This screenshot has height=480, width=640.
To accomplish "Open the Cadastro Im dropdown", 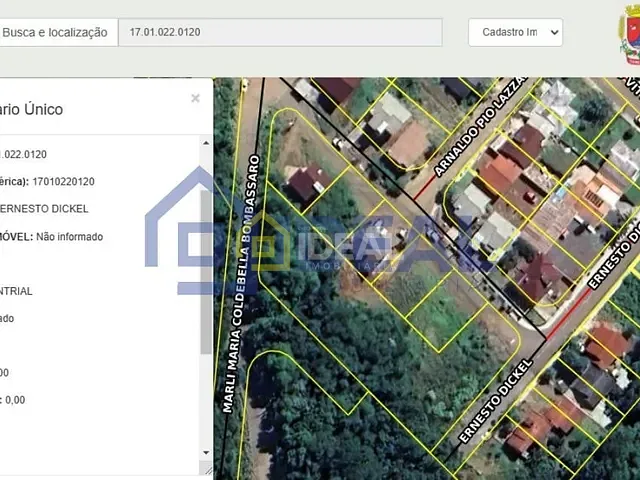I will point(516,32).
